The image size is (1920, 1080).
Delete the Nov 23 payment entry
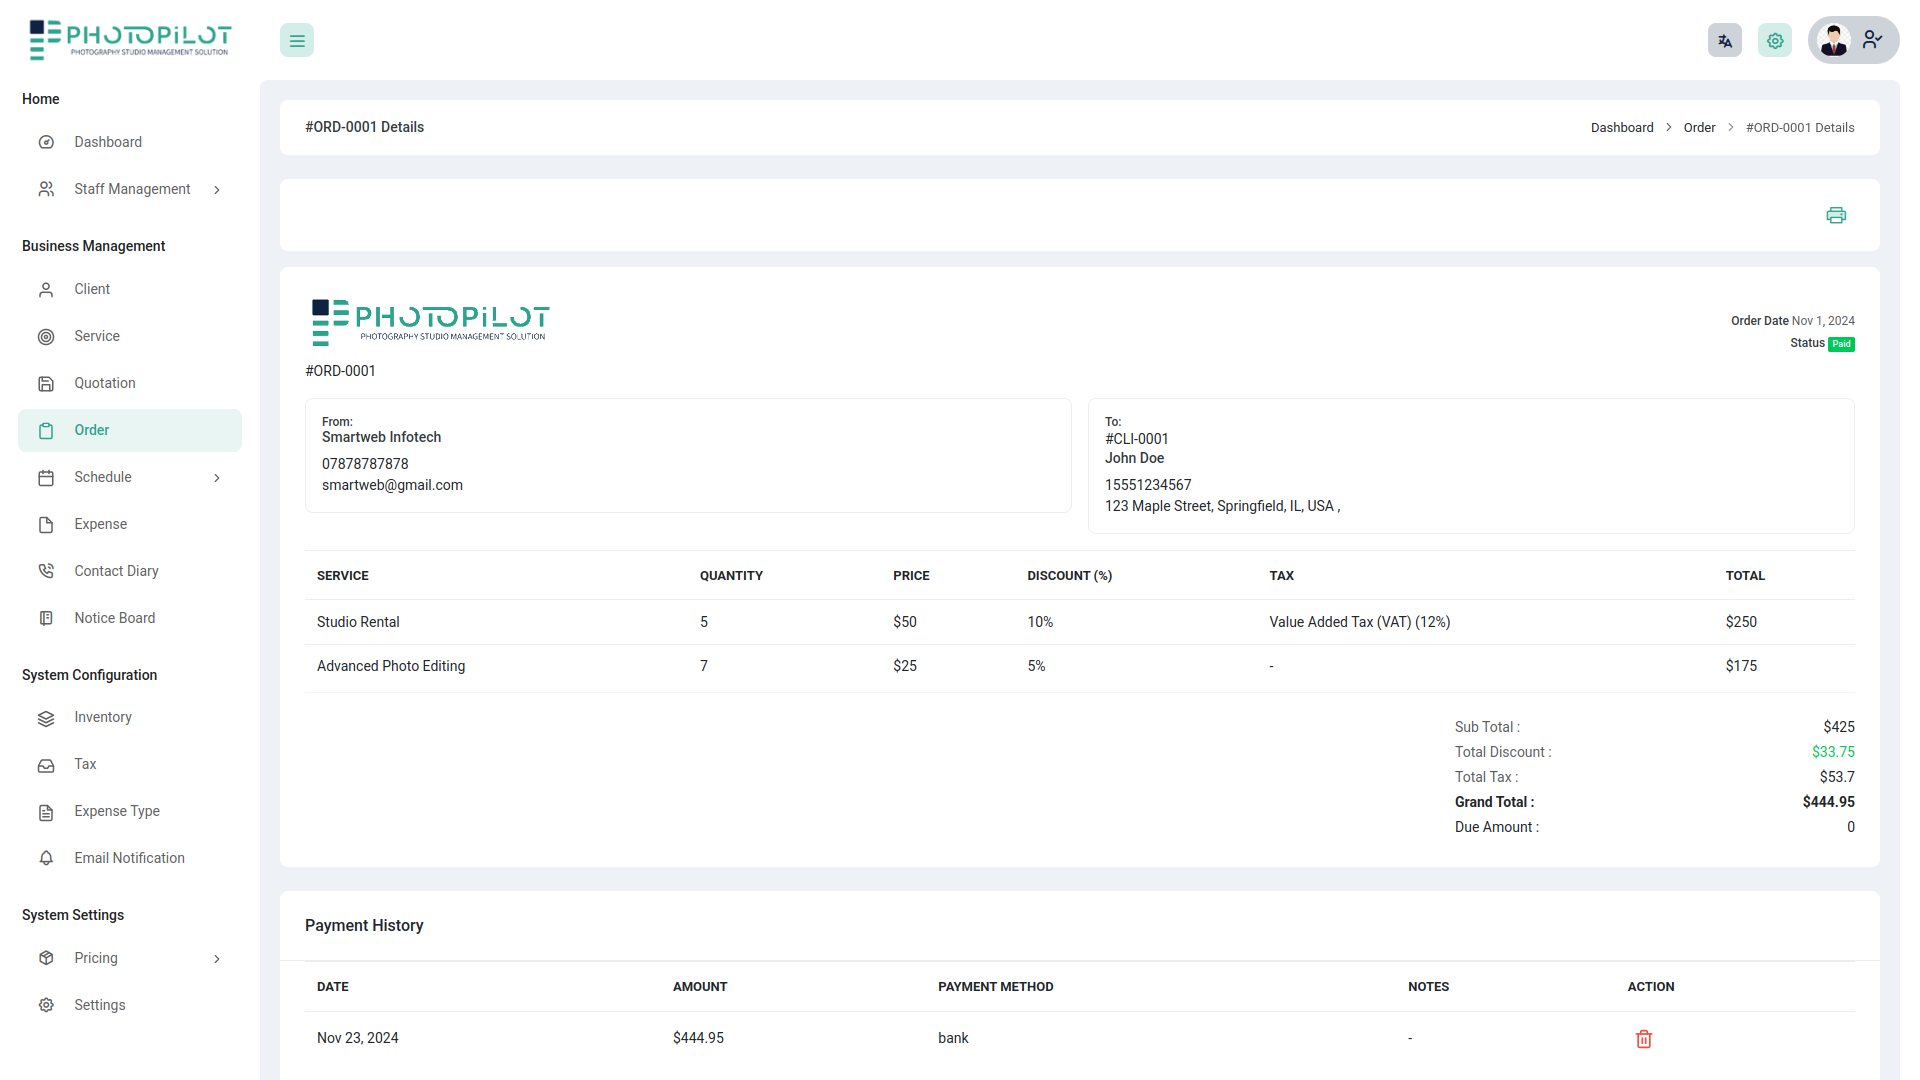pyautogui.click(x=1643, y=1039)
